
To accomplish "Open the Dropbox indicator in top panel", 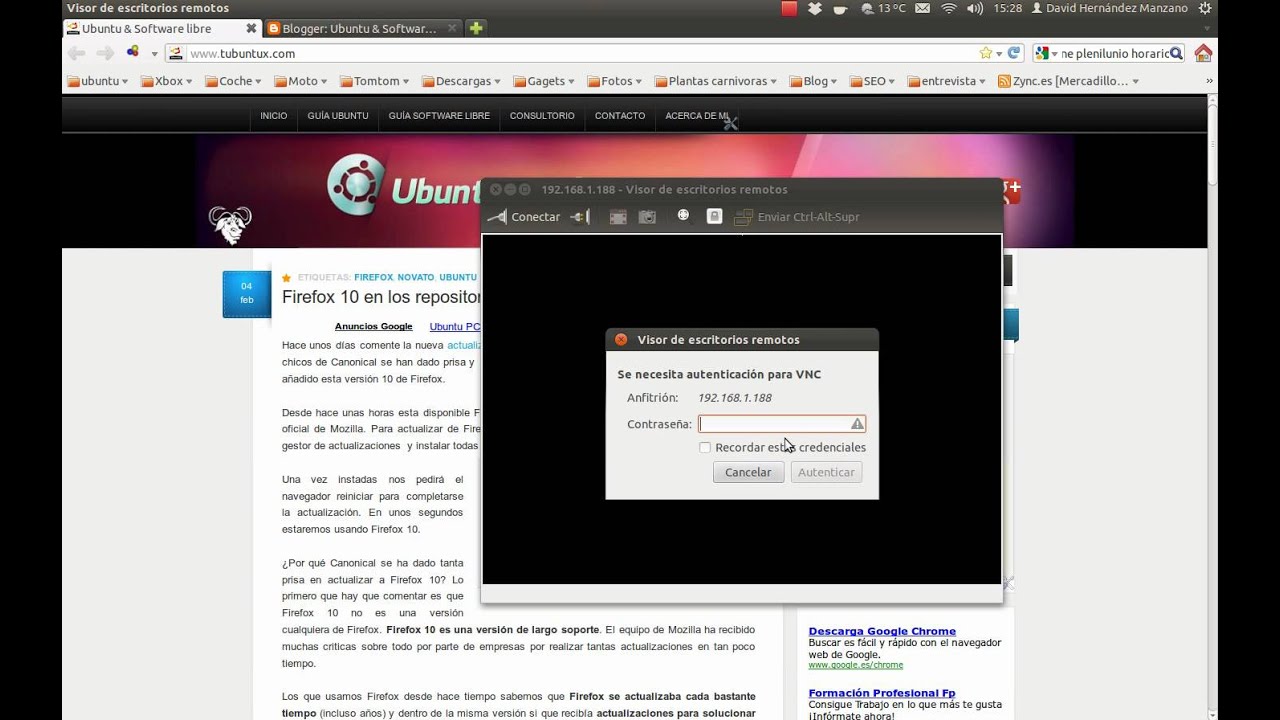I will (815, 8).
